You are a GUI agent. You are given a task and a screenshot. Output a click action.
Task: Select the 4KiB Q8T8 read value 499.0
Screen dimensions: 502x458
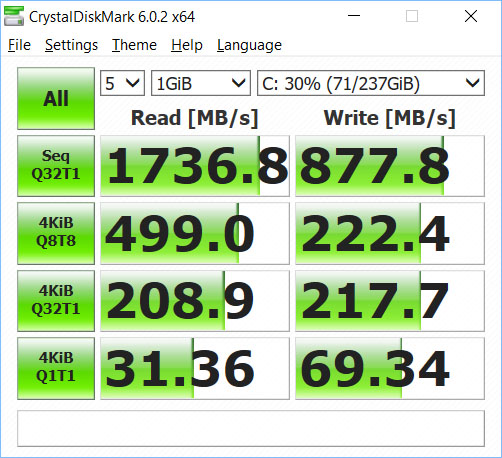point(195,233)
